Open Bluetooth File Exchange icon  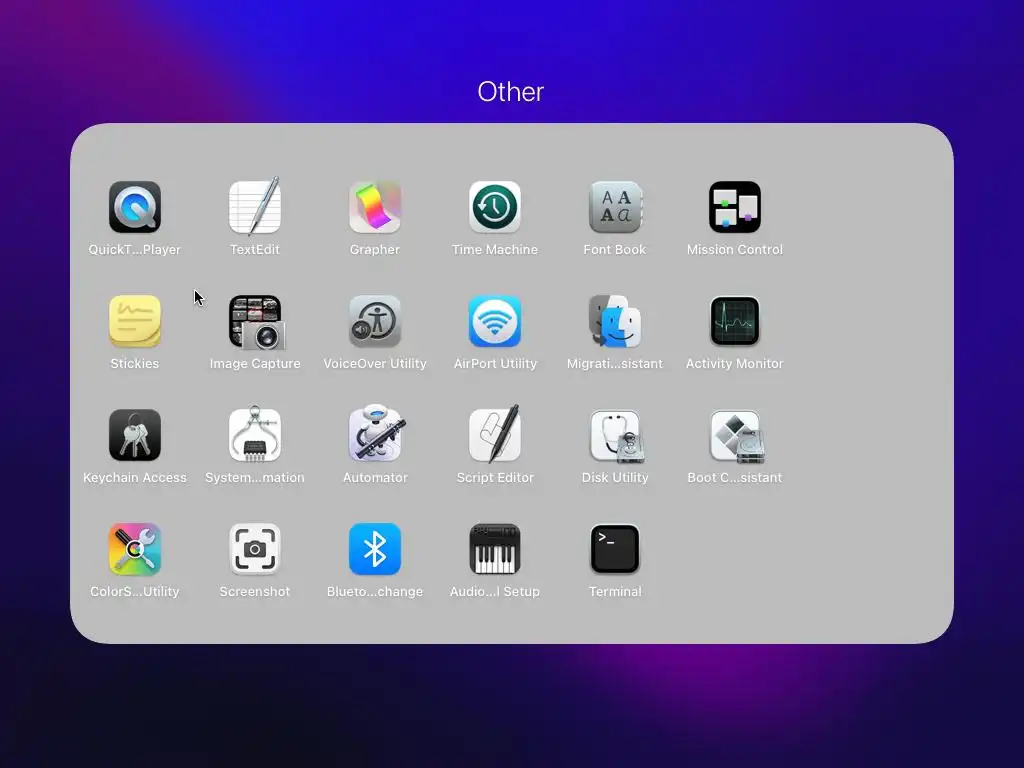point(375,549)
